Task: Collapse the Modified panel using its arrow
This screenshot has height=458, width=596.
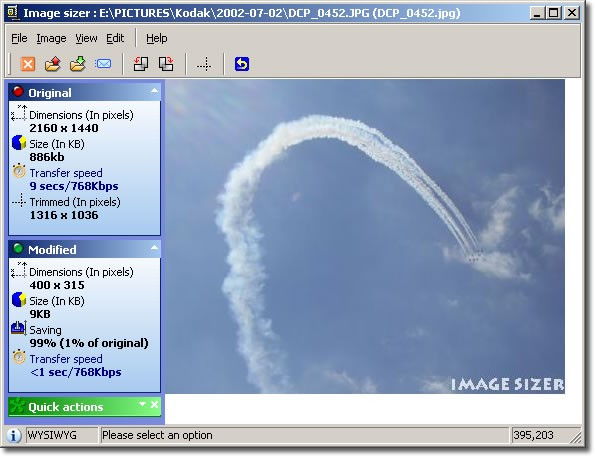Action: (154, 248)
